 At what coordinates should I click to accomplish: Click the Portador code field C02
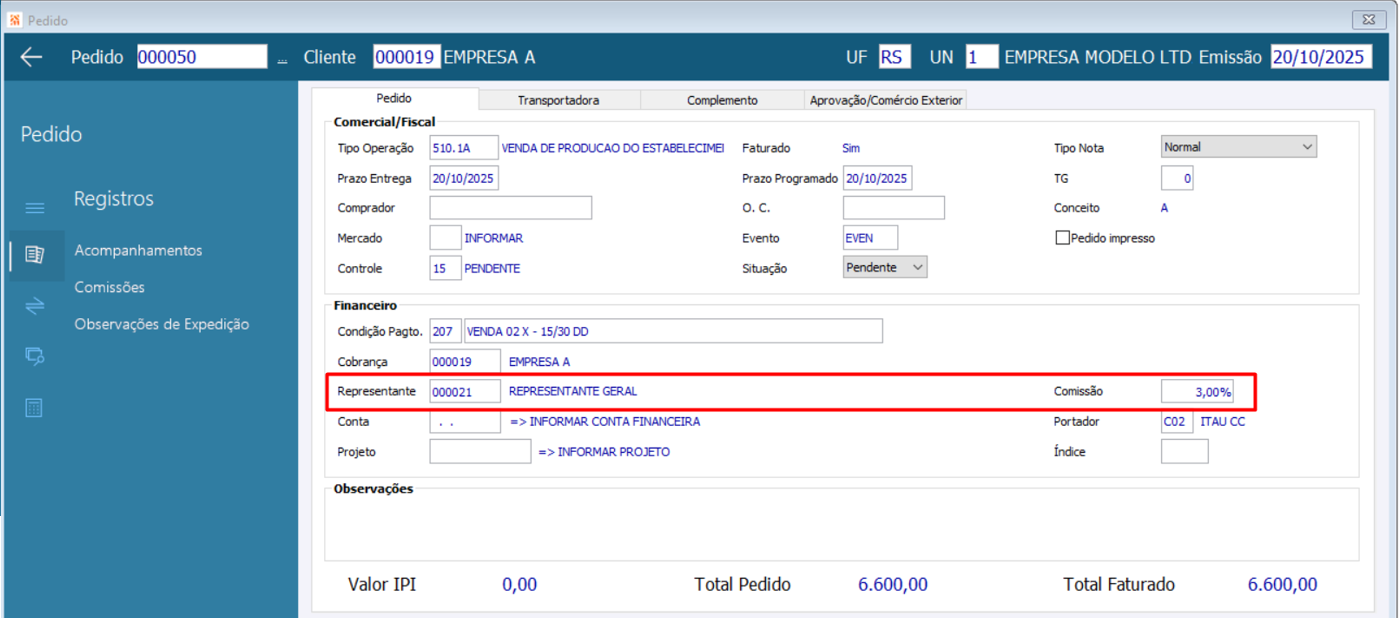(x=1177, y=422)
